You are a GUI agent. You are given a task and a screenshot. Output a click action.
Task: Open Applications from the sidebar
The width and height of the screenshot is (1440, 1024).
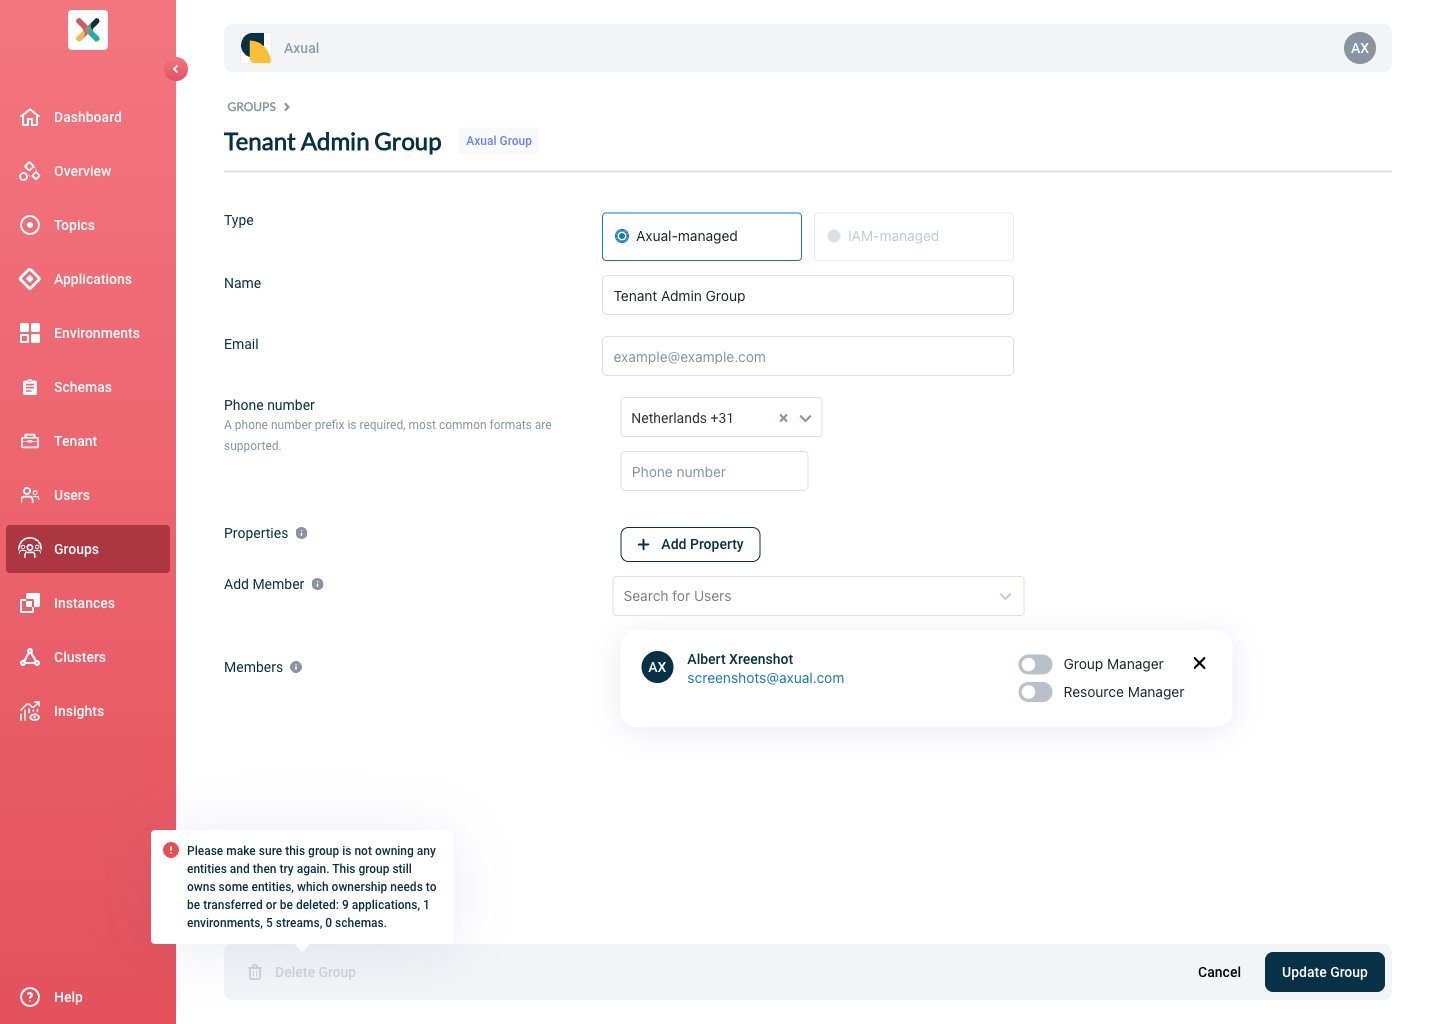point(88,279)
